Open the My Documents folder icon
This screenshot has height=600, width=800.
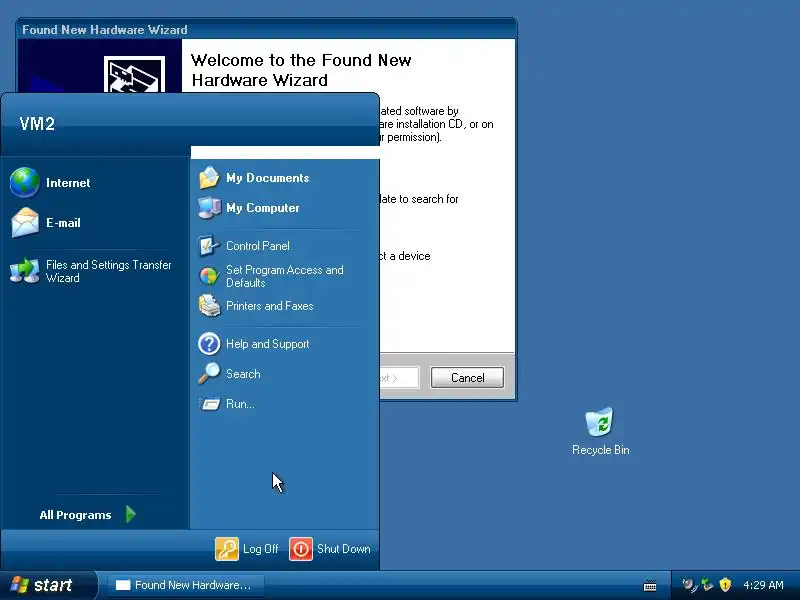pyautogui.click(x=209, y=178)
